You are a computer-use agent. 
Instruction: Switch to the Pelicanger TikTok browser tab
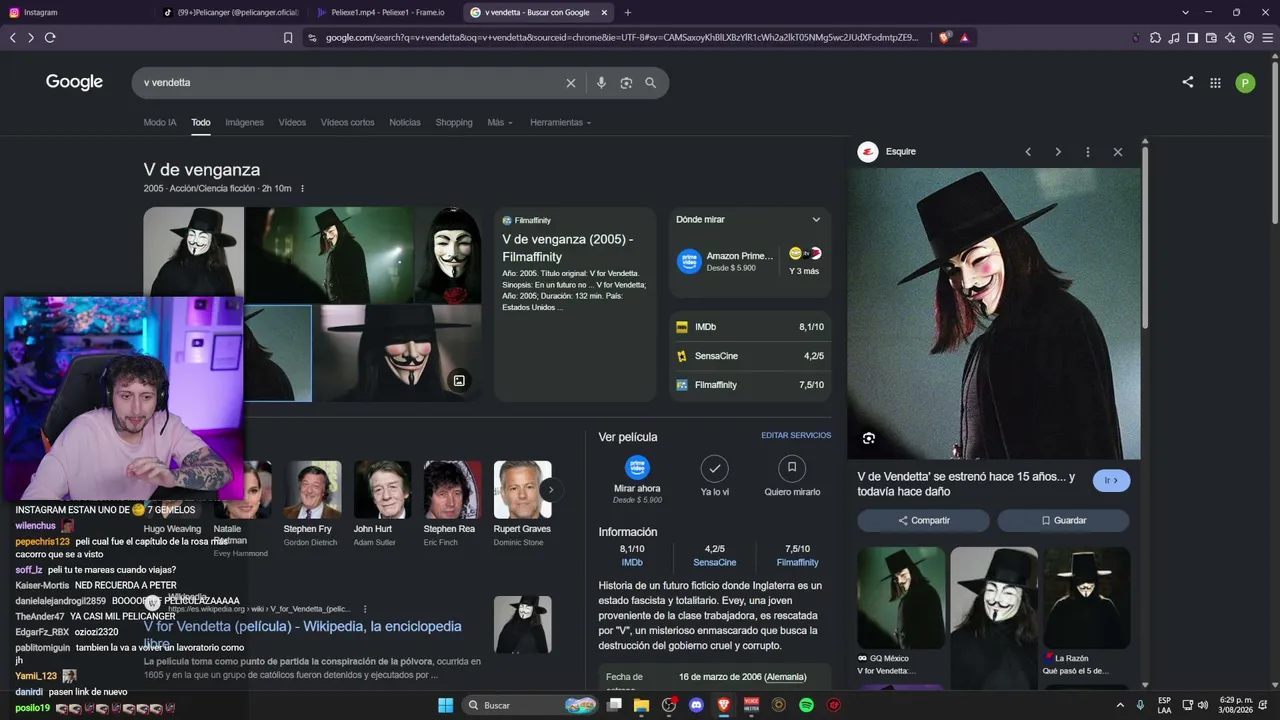click(x=230, y=12)
